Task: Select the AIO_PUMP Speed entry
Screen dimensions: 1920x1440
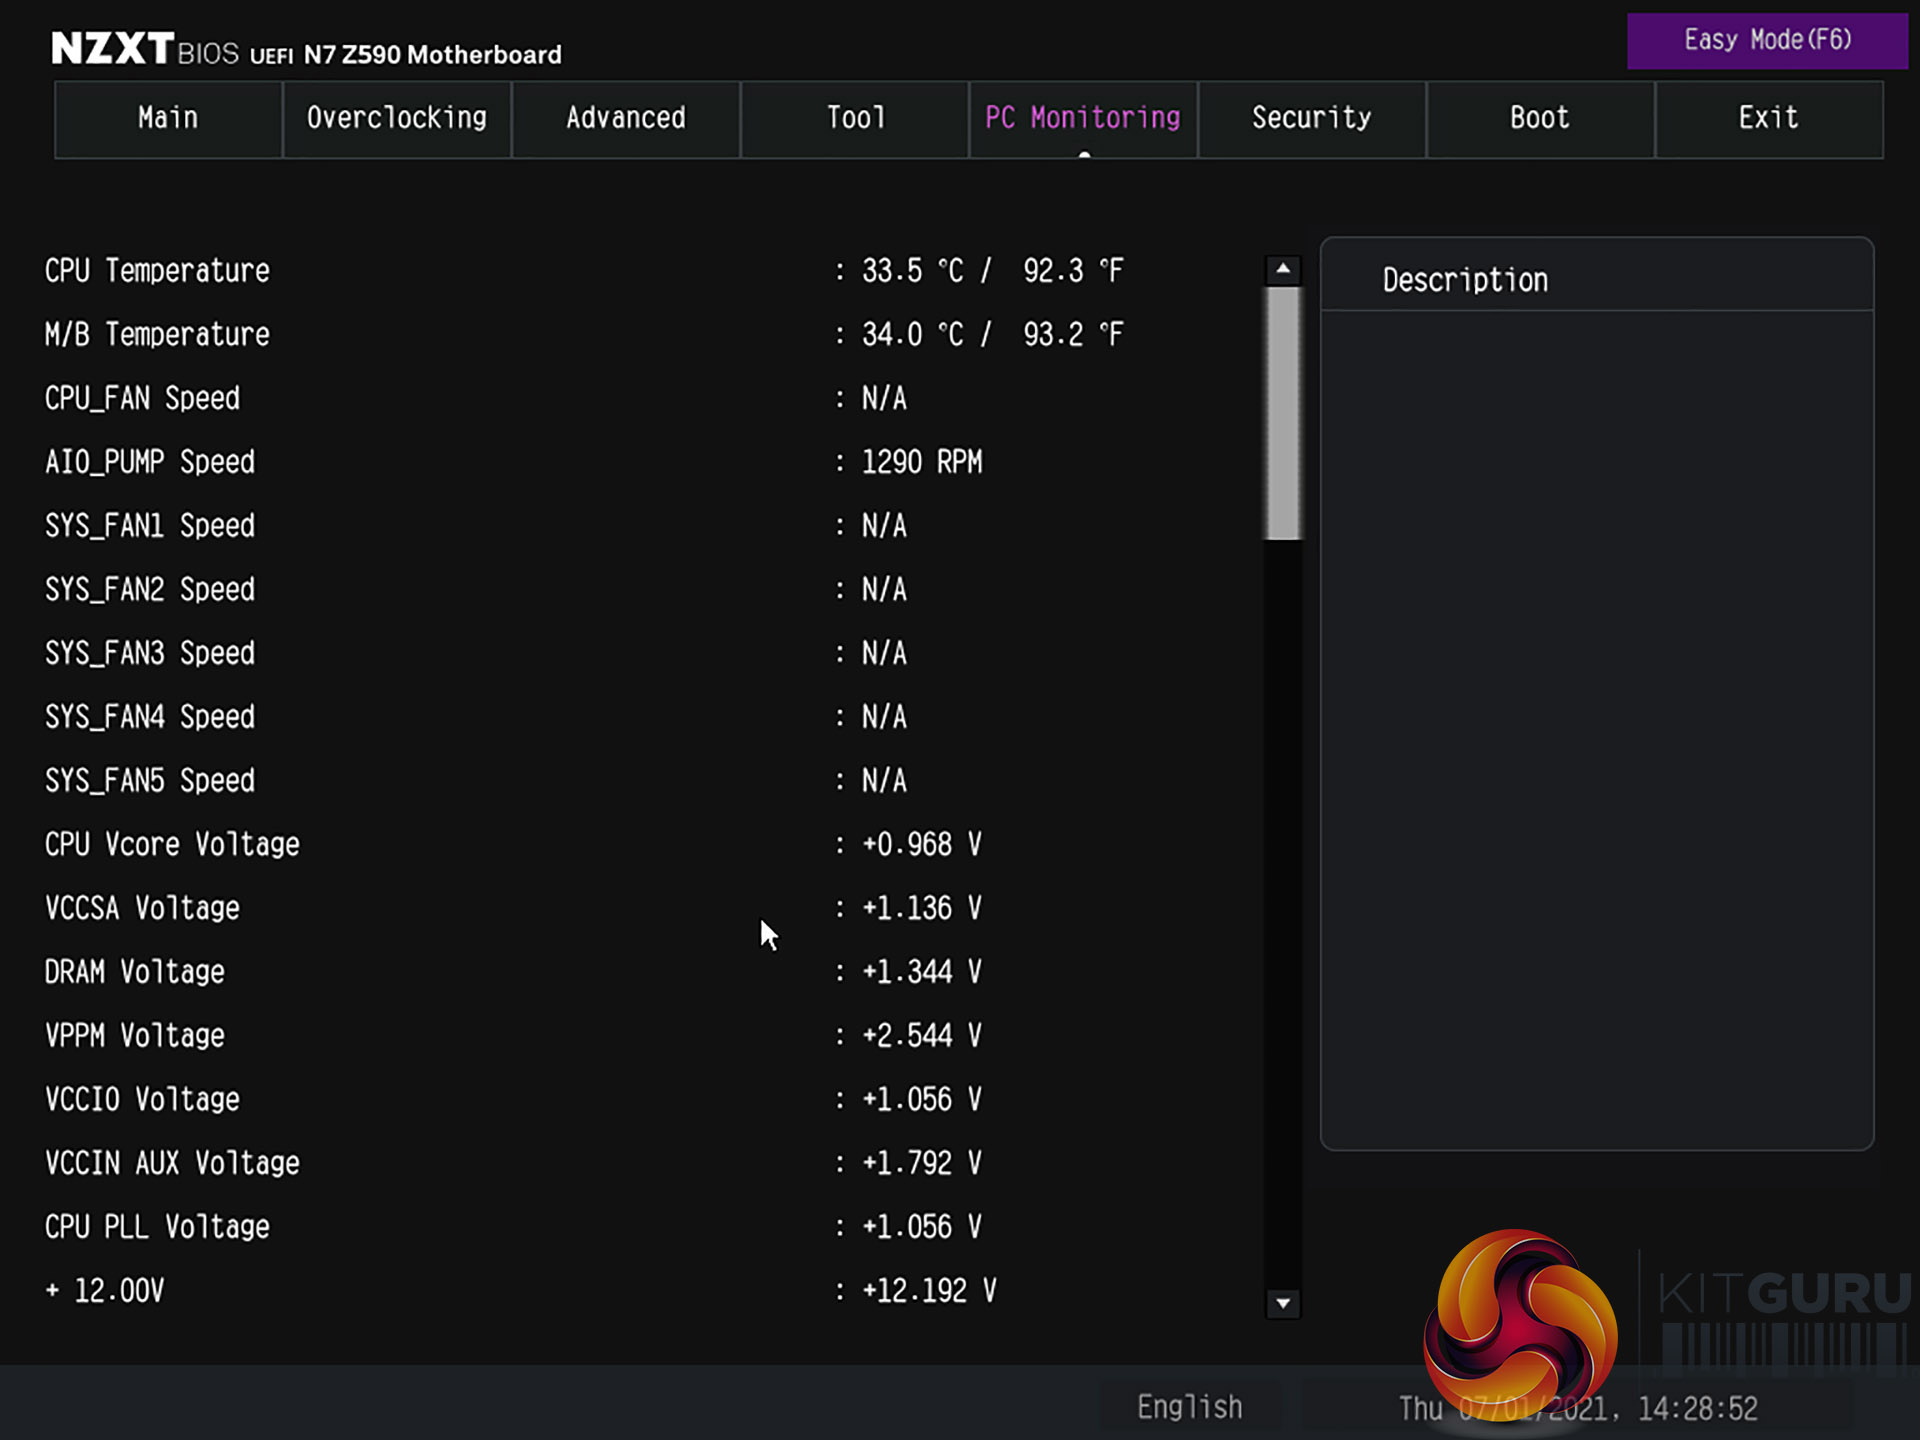Action: point(150,462)
